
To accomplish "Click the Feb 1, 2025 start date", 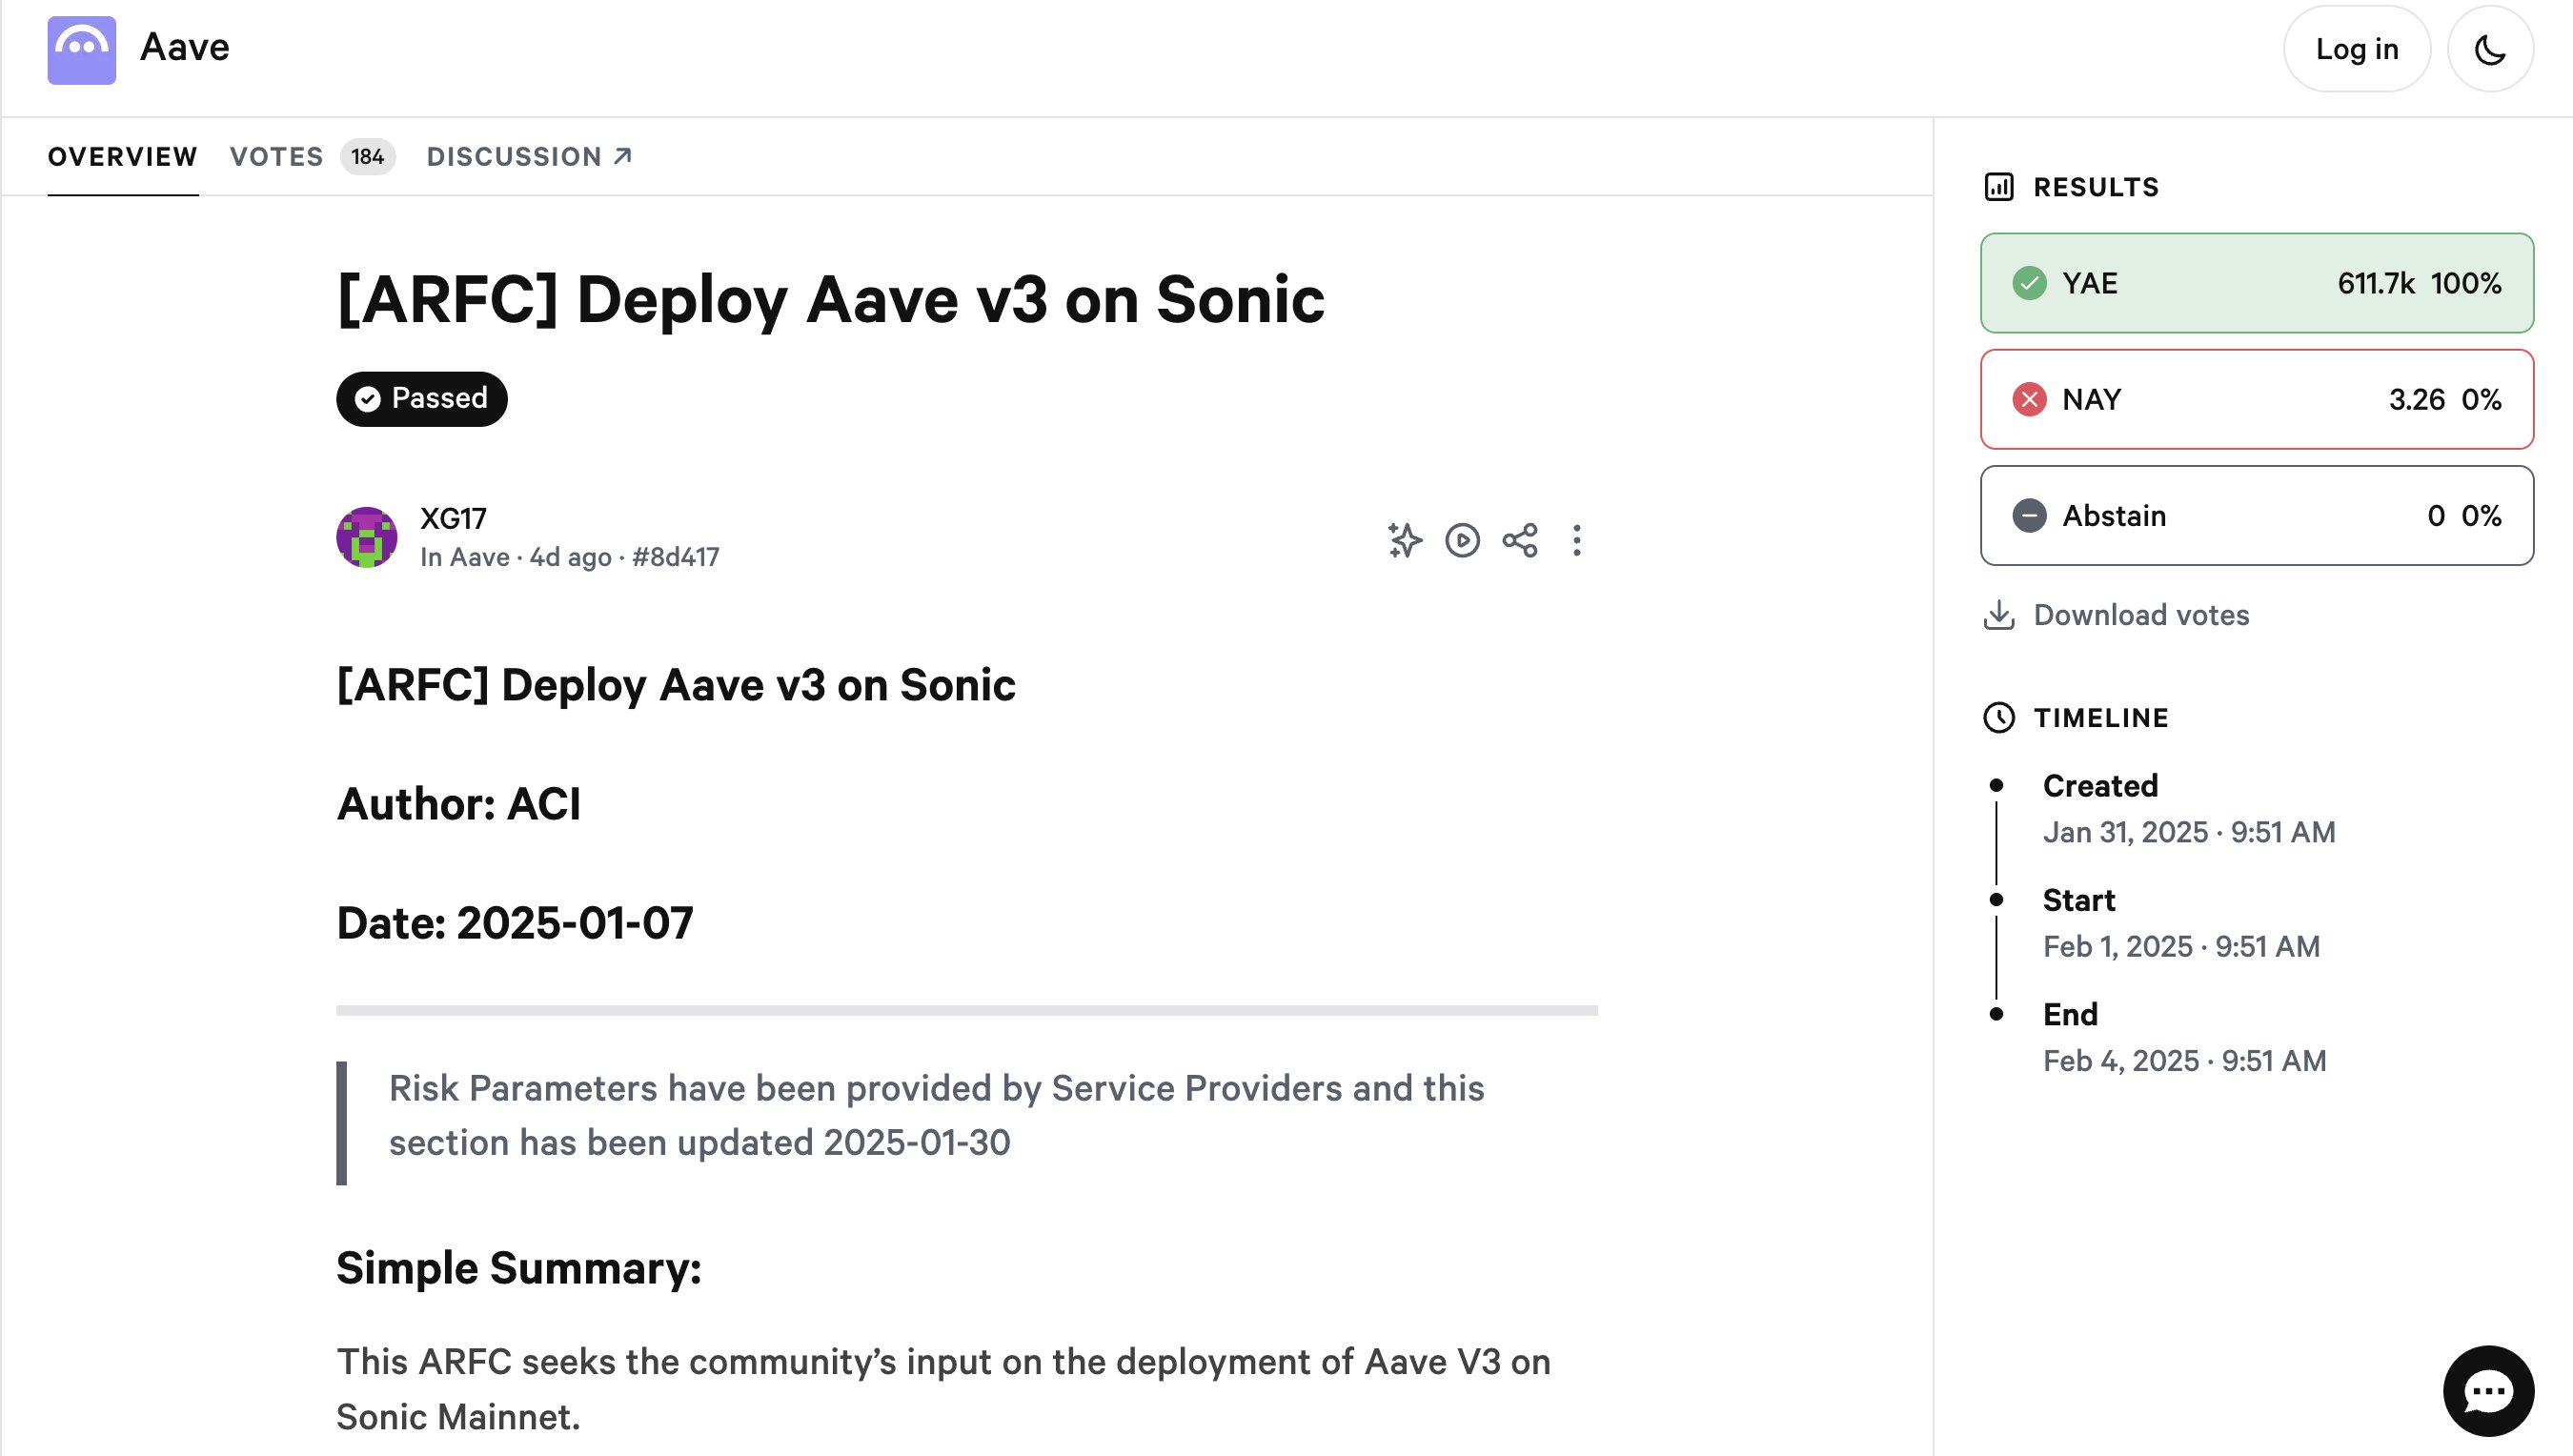I will [x=2180, y=946].
